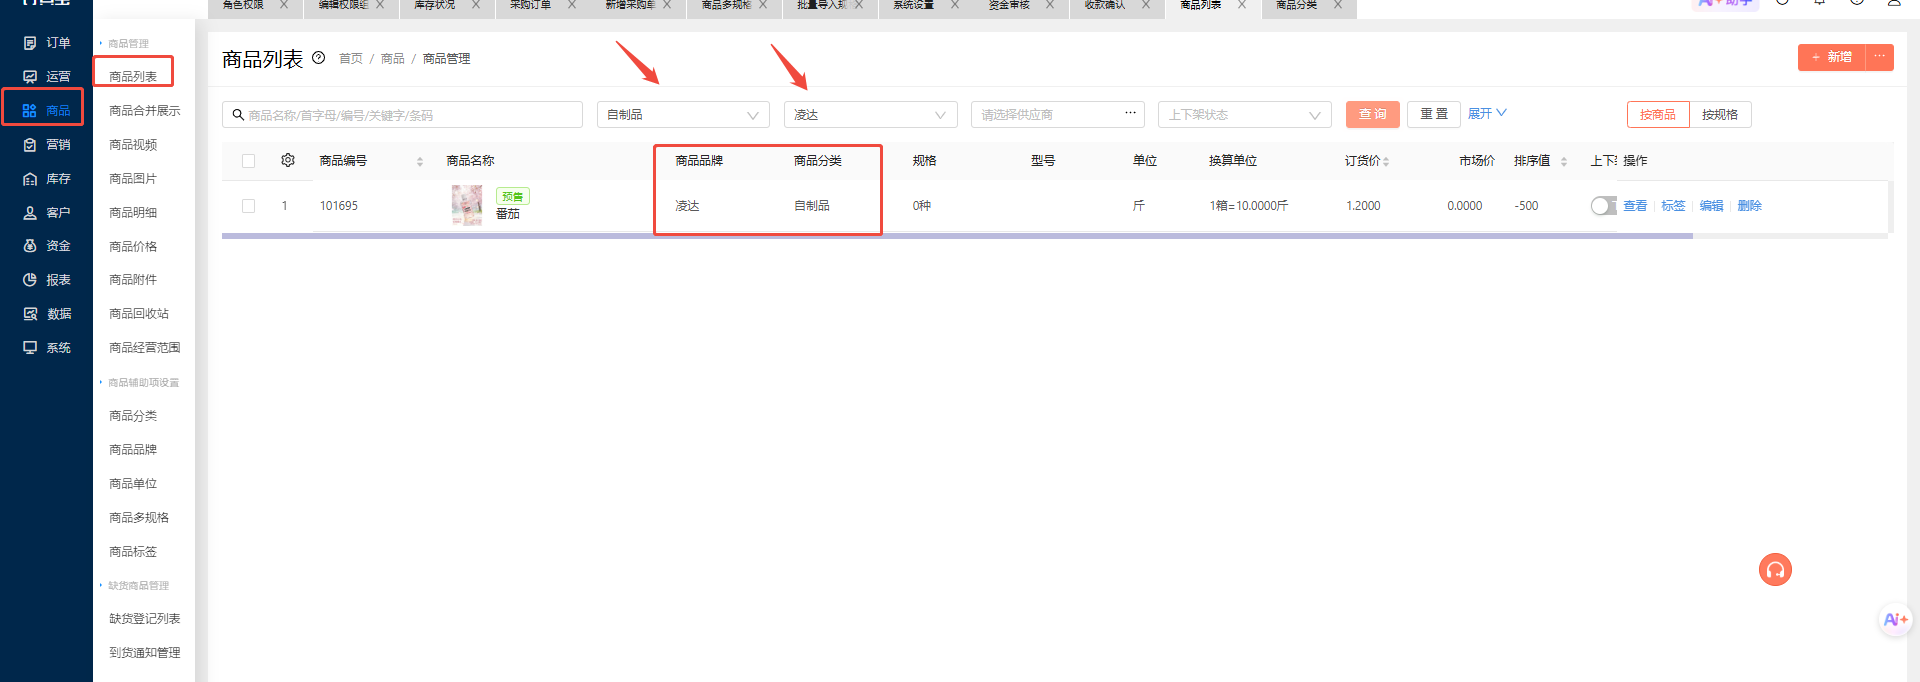This screenshot has height=682, width=1920.
Task: Switch the view to 按商品
Action: [1658, 115]
